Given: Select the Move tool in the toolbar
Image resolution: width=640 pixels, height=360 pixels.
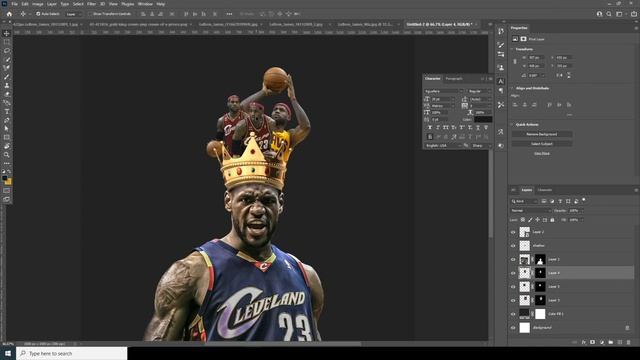Looking at the screenshot, I should (x=7, y=33).
